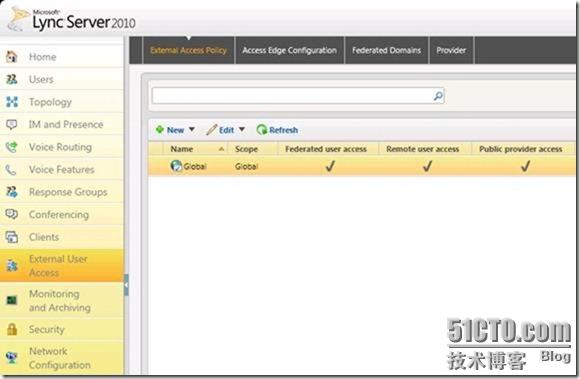
Task: Click the Lync Server logo
Action: point(72,20)
